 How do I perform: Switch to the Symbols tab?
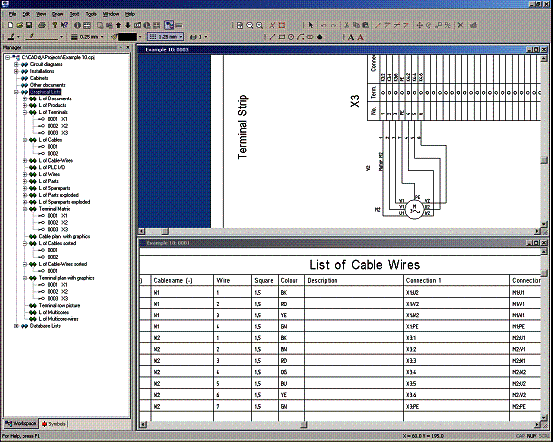pyautogui.click(x=53, y=424)
